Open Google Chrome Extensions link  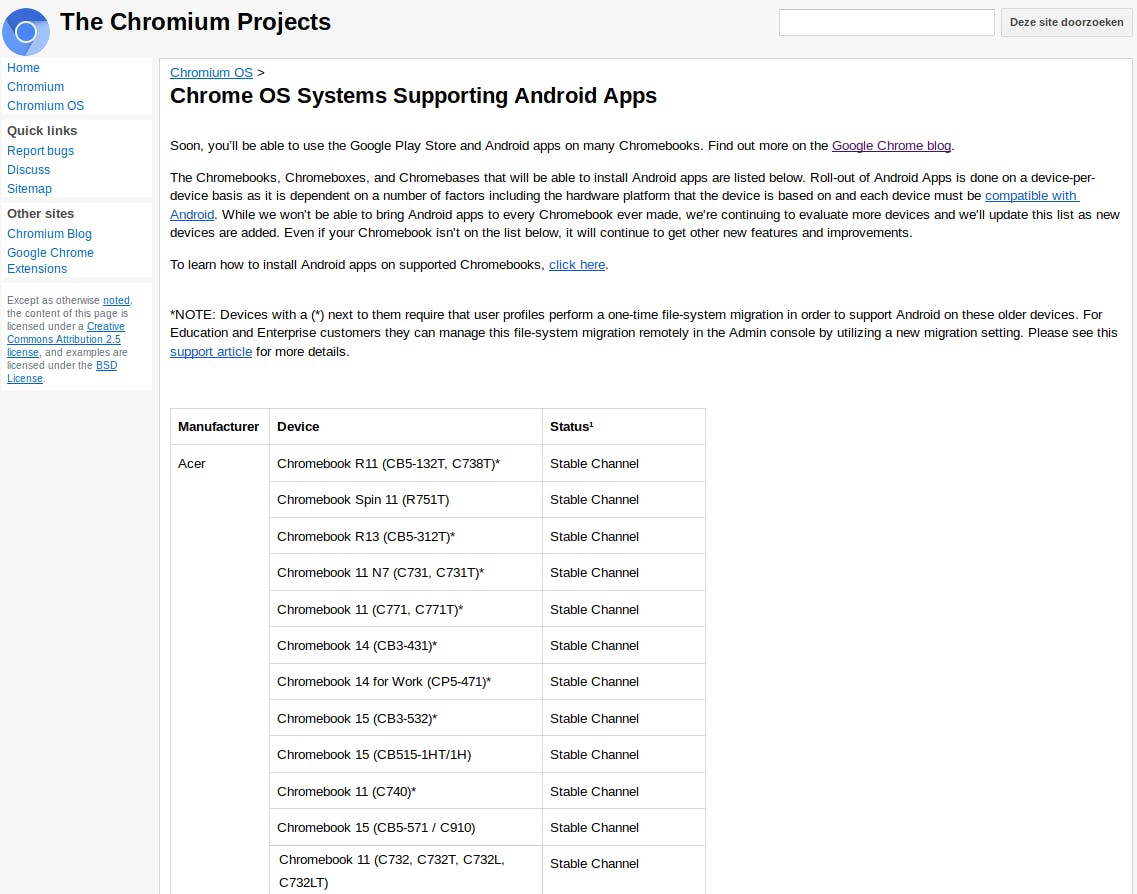(50, 260)
